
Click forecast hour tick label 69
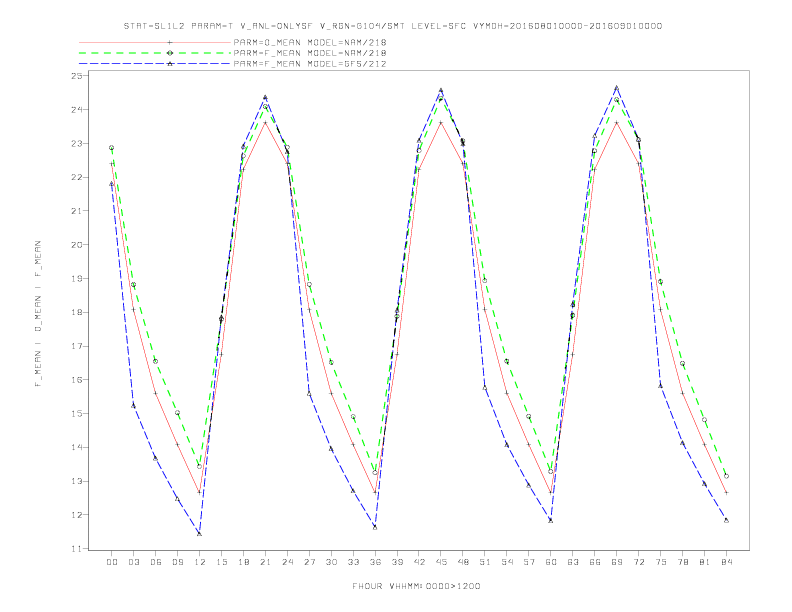point(617,562)
